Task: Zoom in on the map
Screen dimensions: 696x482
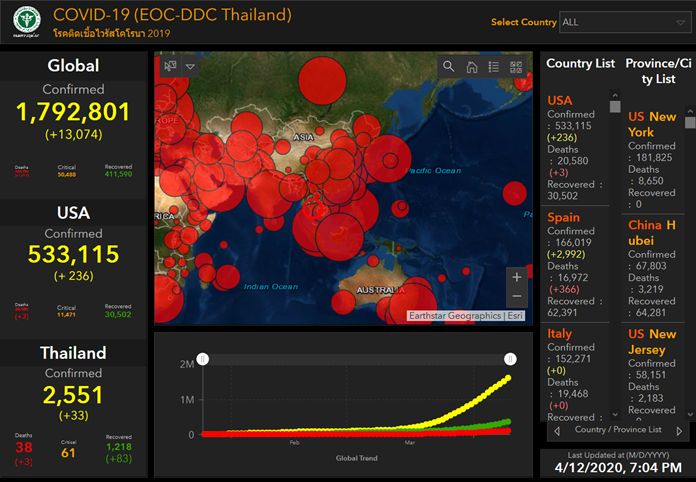Action: click(516, 277)
